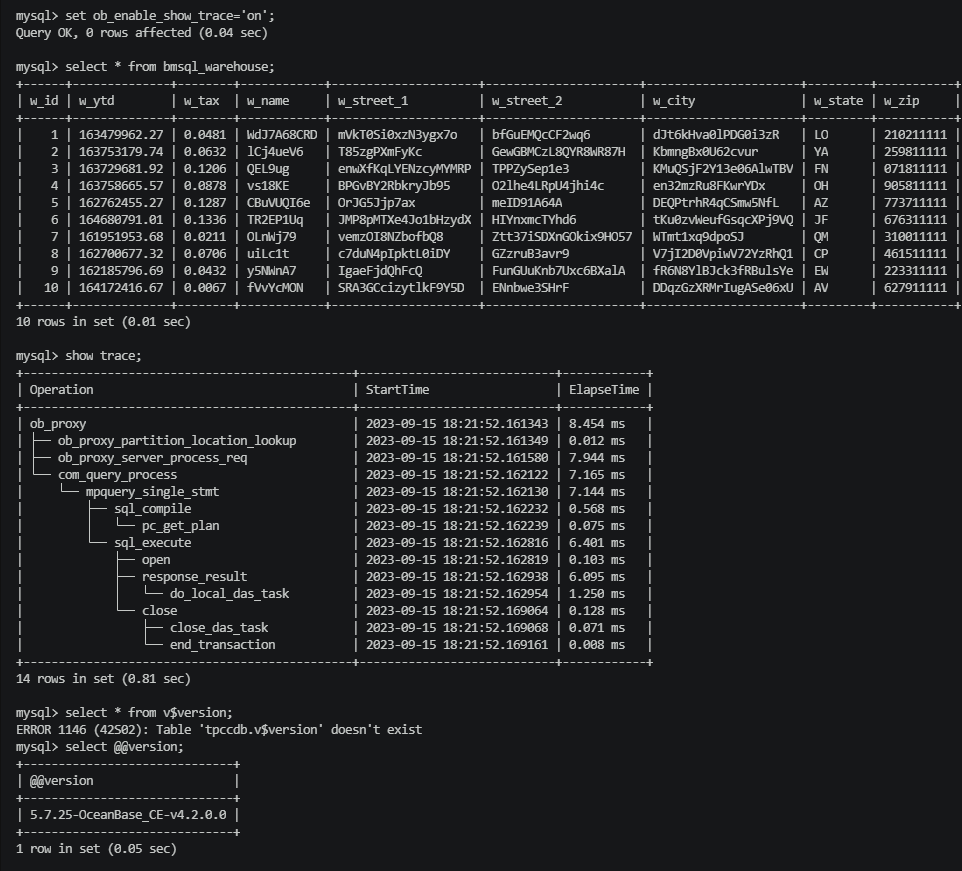962x871 pixels.
Task: Click the do_local_das_task operation
Action: (229, 594)
